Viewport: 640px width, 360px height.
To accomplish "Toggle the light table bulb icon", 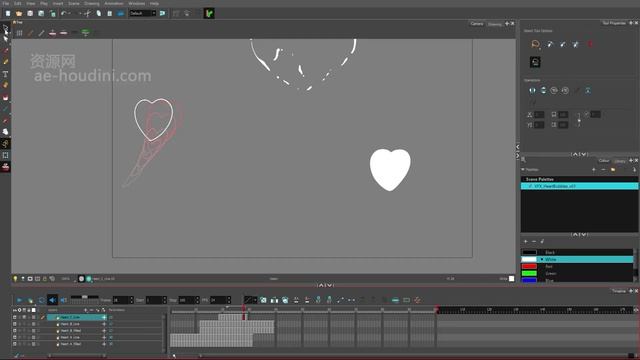I will click(x=15, y=279).
